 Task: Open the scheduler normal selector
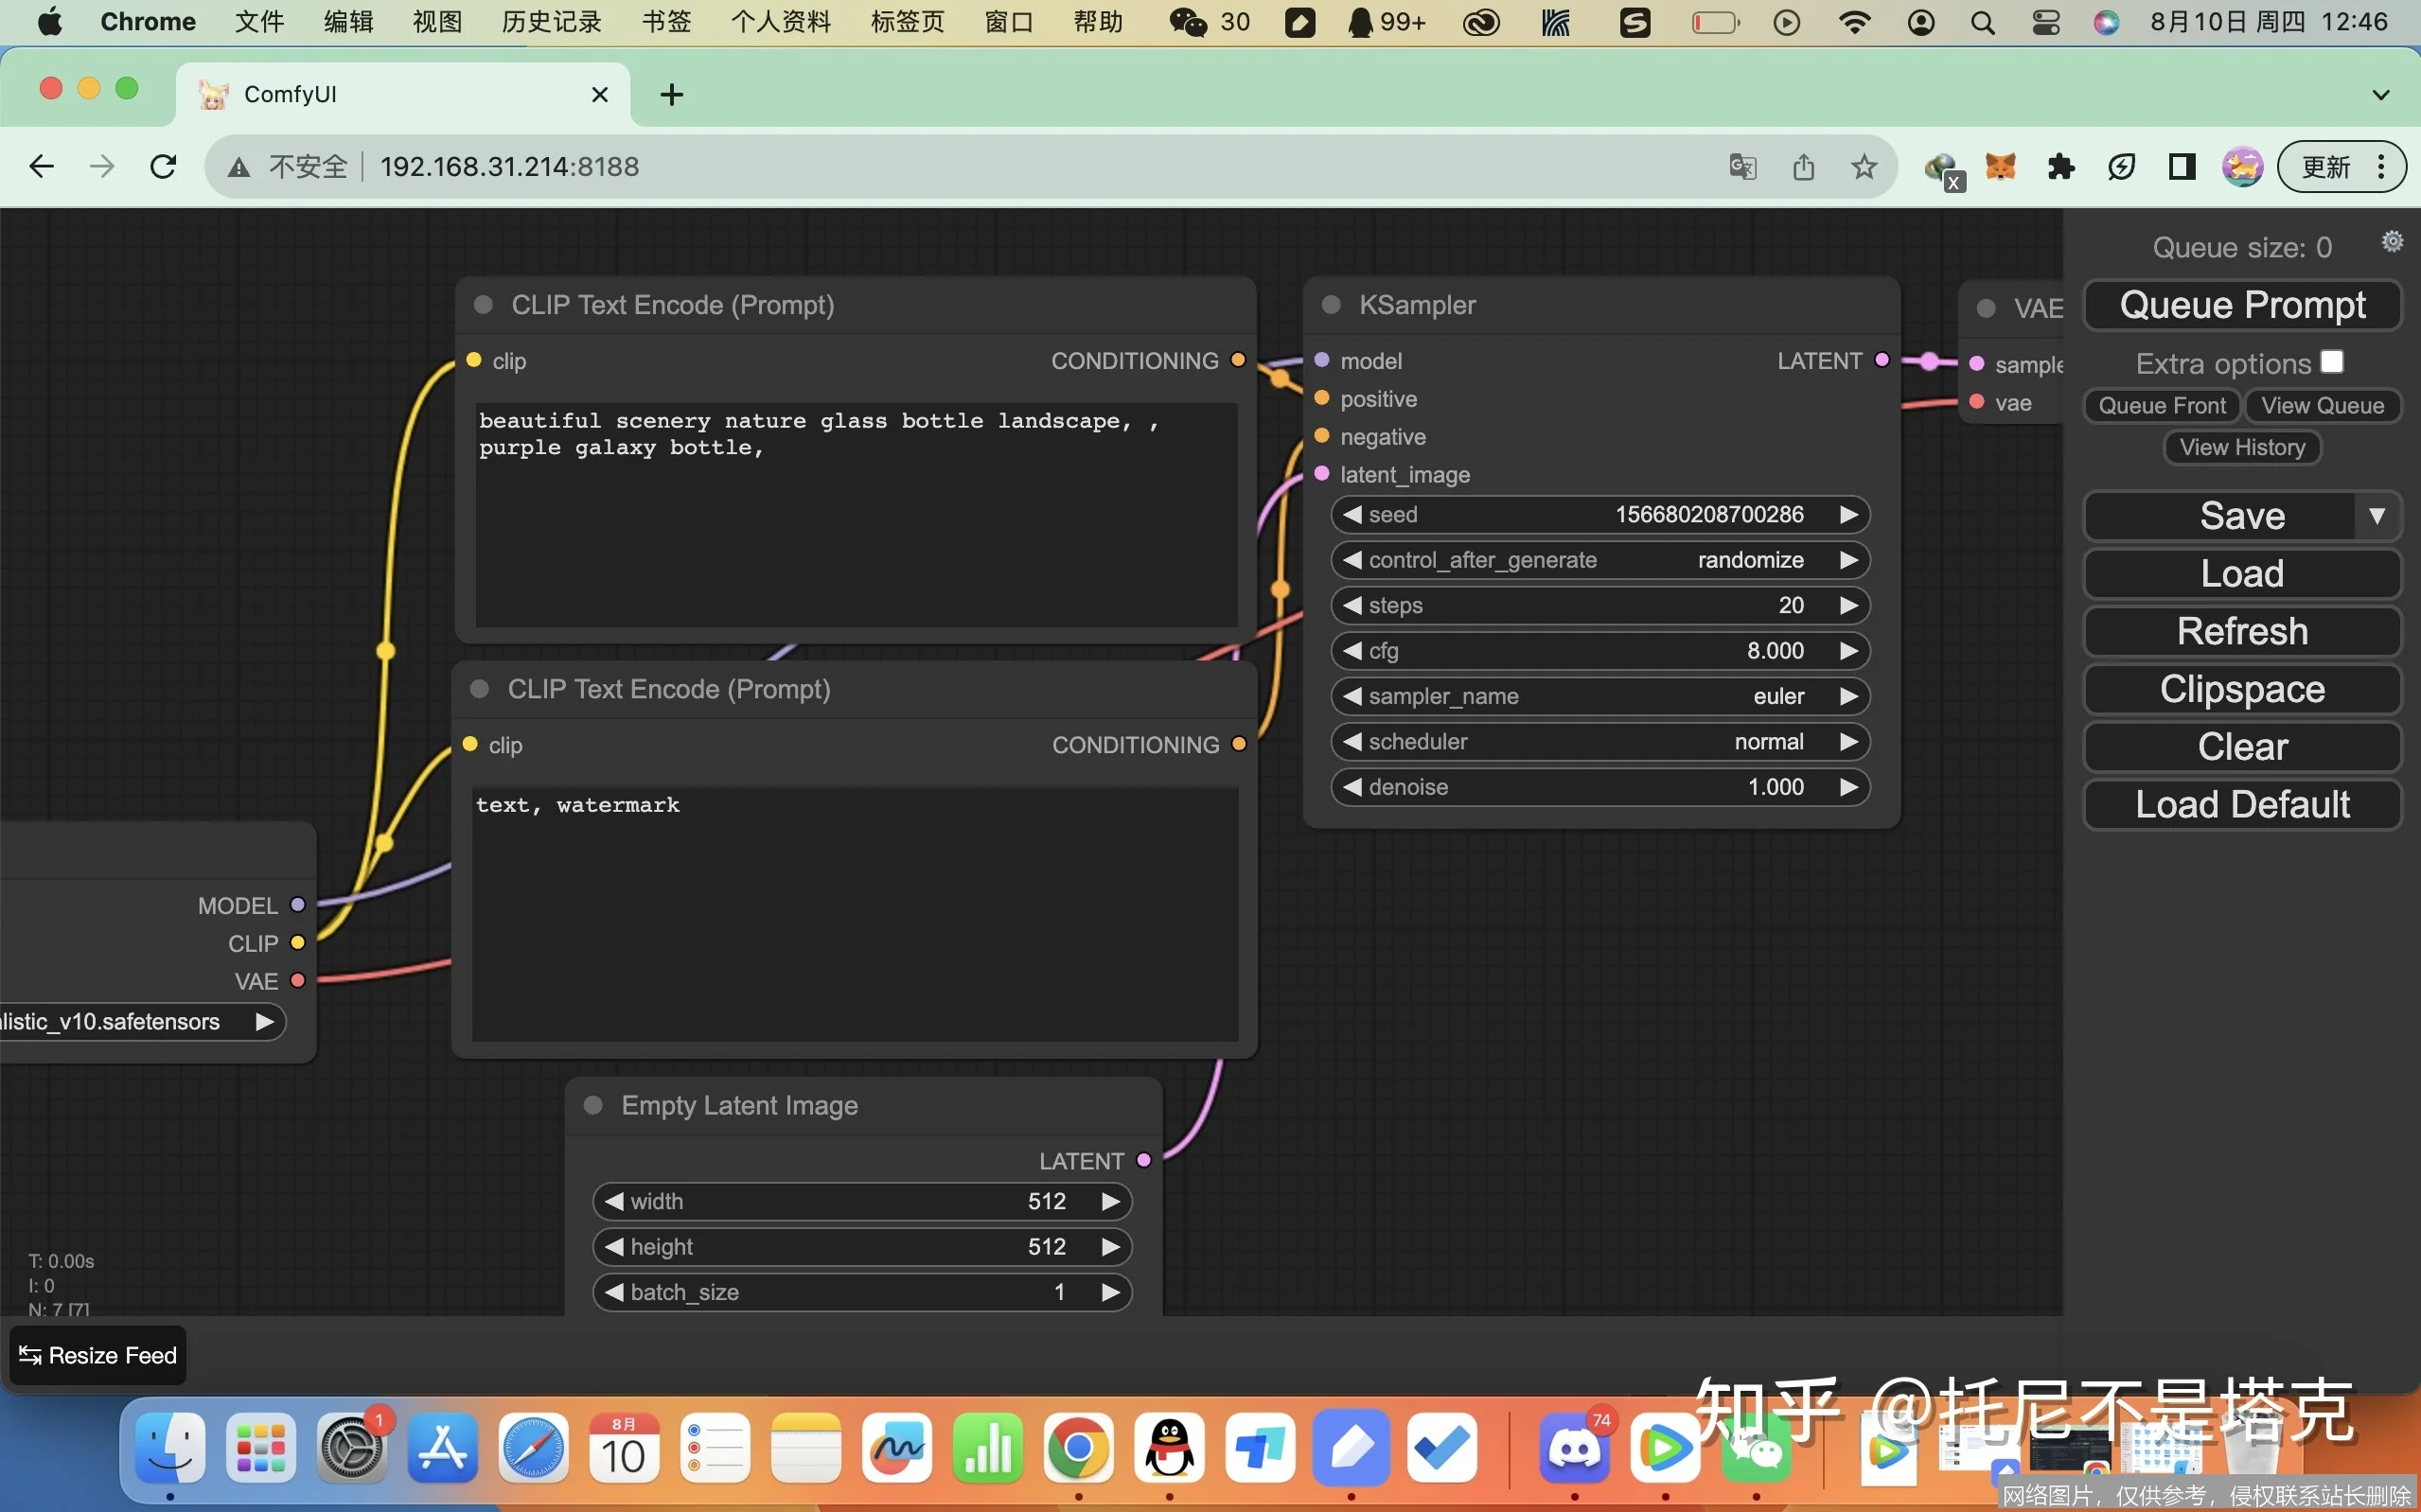pyautogui.click(x=1600, y=742)
